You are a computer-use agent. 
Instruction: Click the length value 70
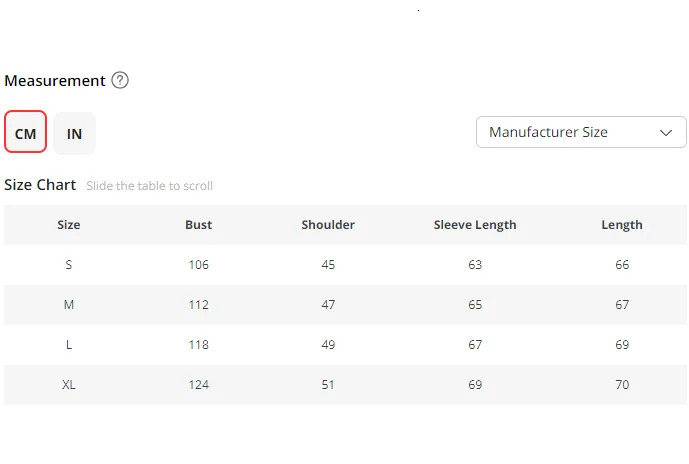(622, 385)
